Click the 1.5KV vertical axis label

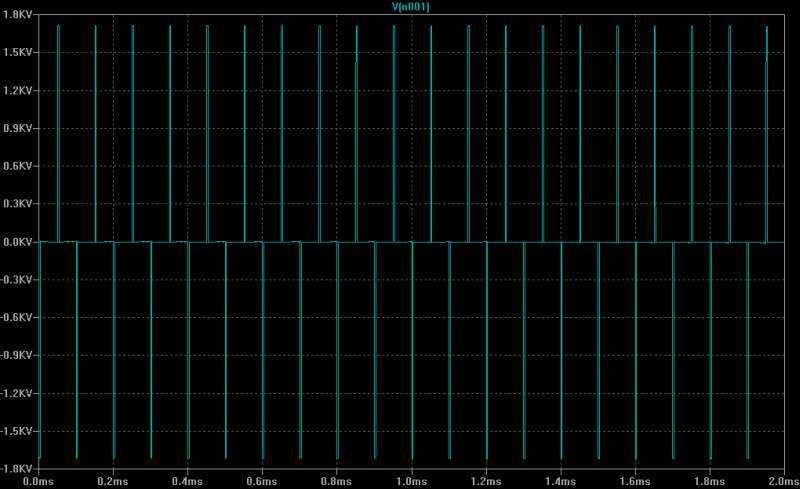pyautogui.click(x=17, y=52)
